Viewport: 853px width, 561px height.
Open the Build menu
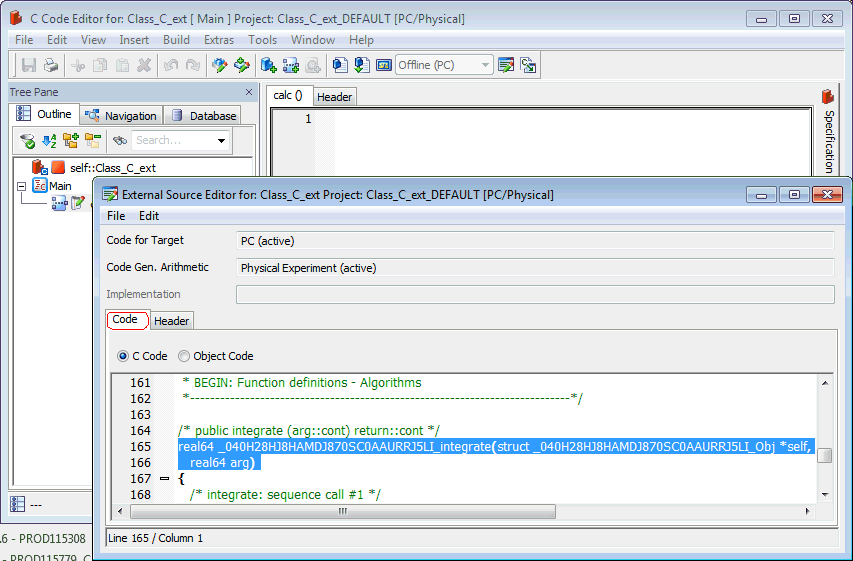point(176,40)
